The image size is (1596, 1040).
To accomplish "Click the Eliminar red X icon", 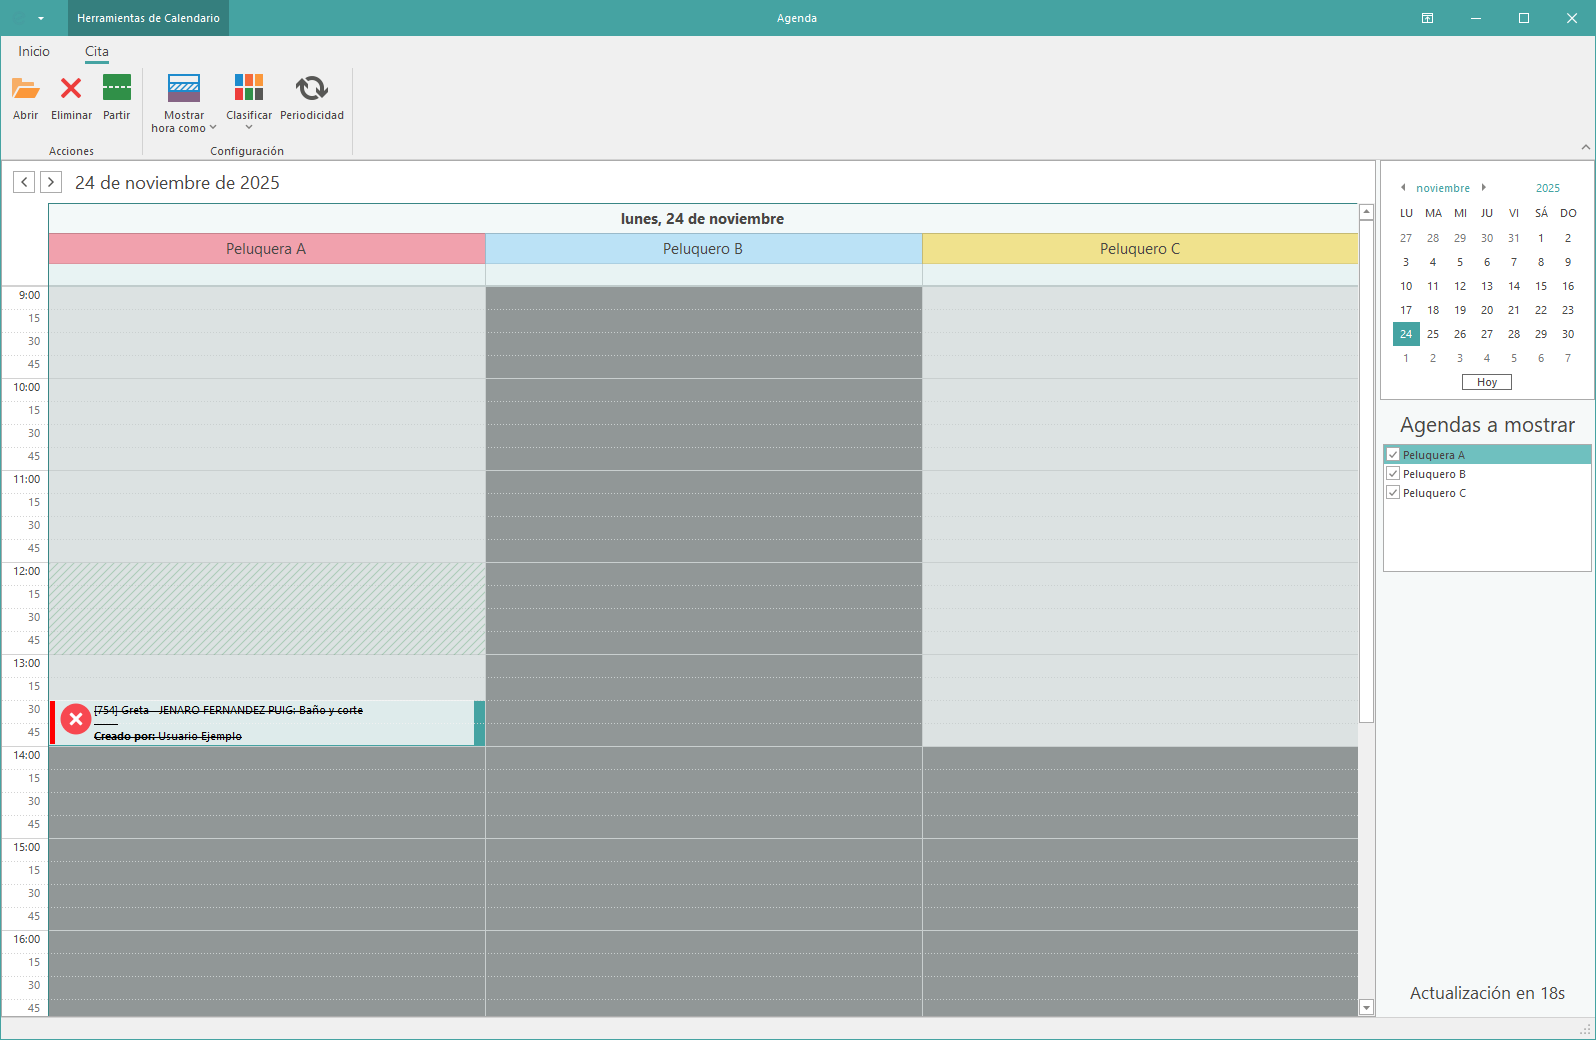I will (71, 89).
